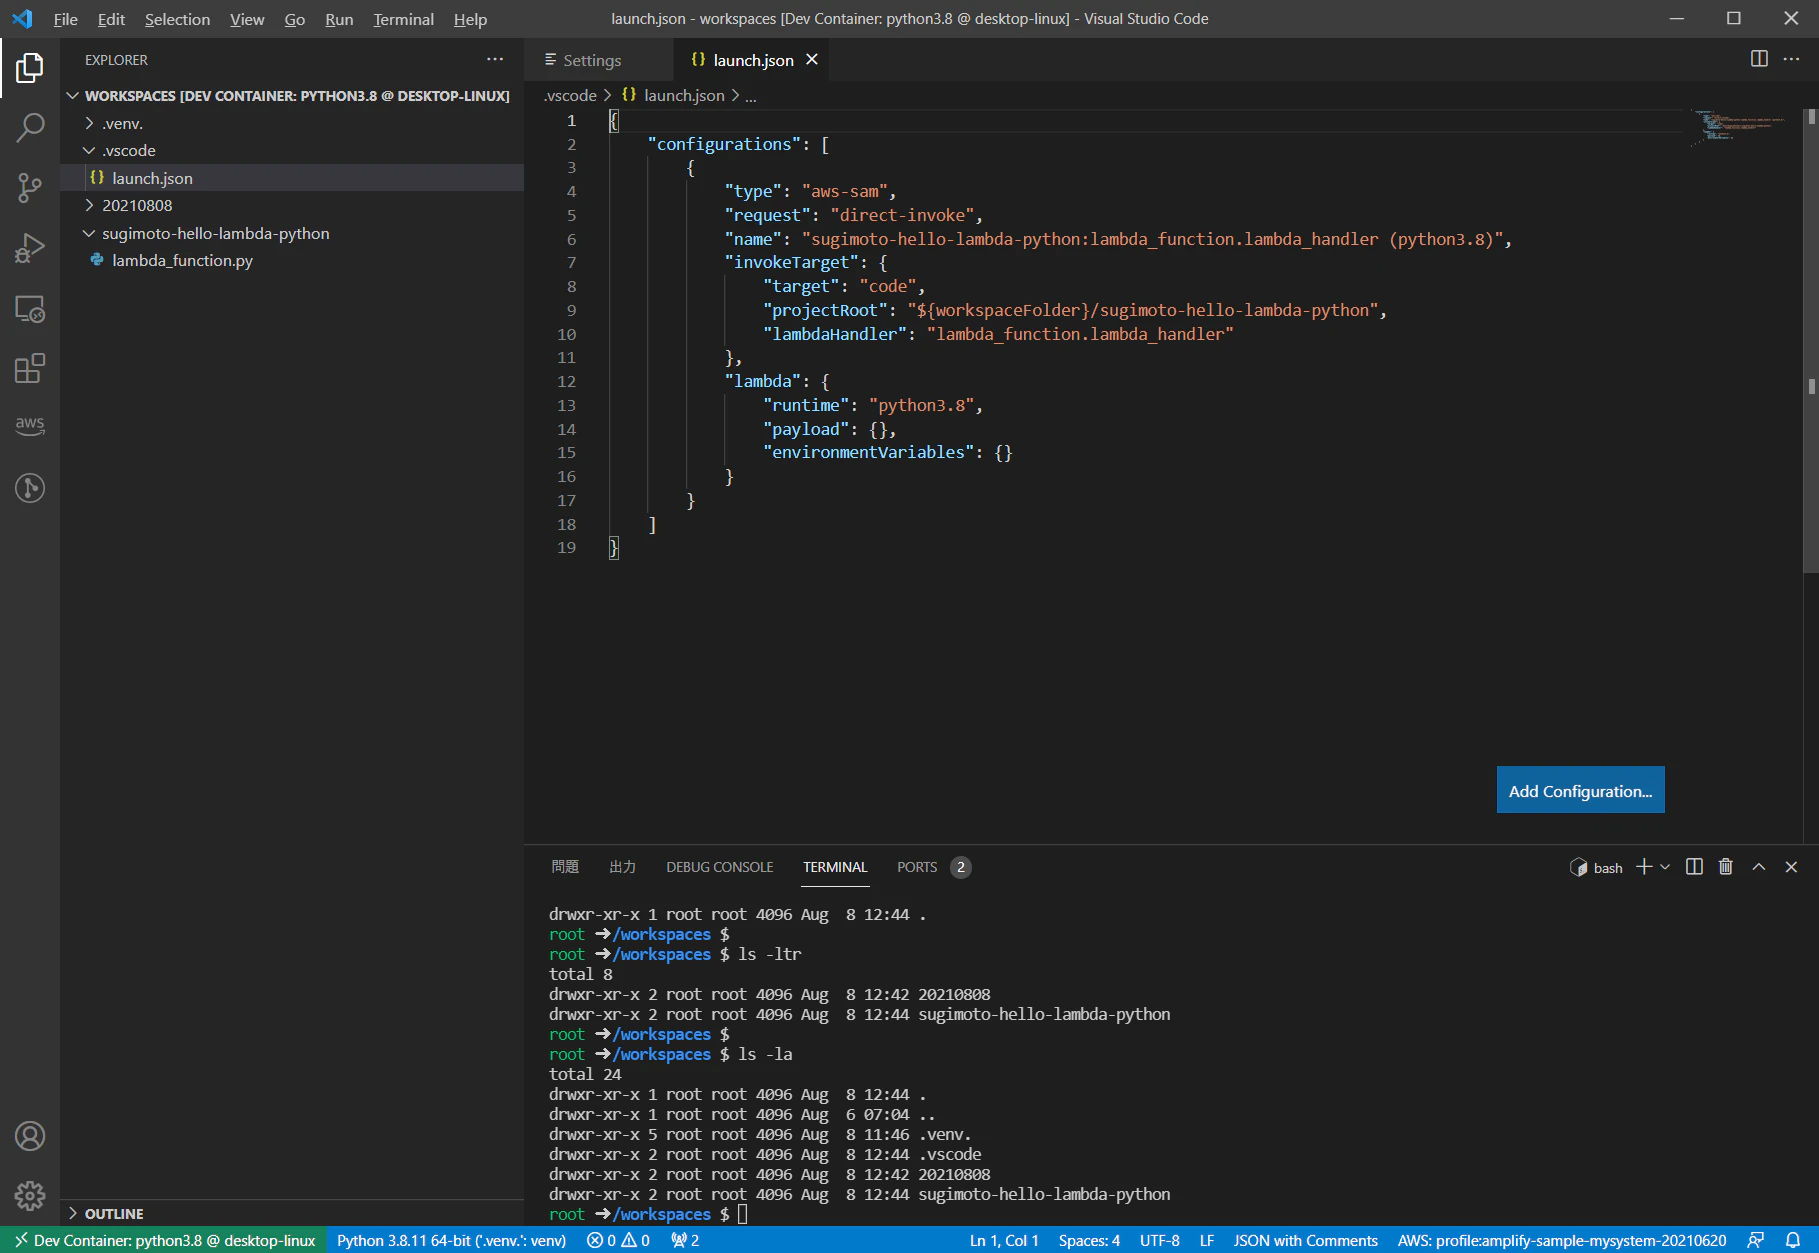The height and width of the screenshot is (1253, 1819).
Task: Click the feedback icon in status bar
Action: (1756, 1240)
